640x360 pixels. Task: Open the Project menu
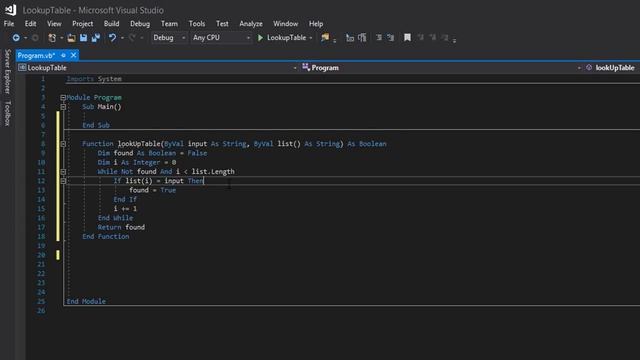(82, 24)
